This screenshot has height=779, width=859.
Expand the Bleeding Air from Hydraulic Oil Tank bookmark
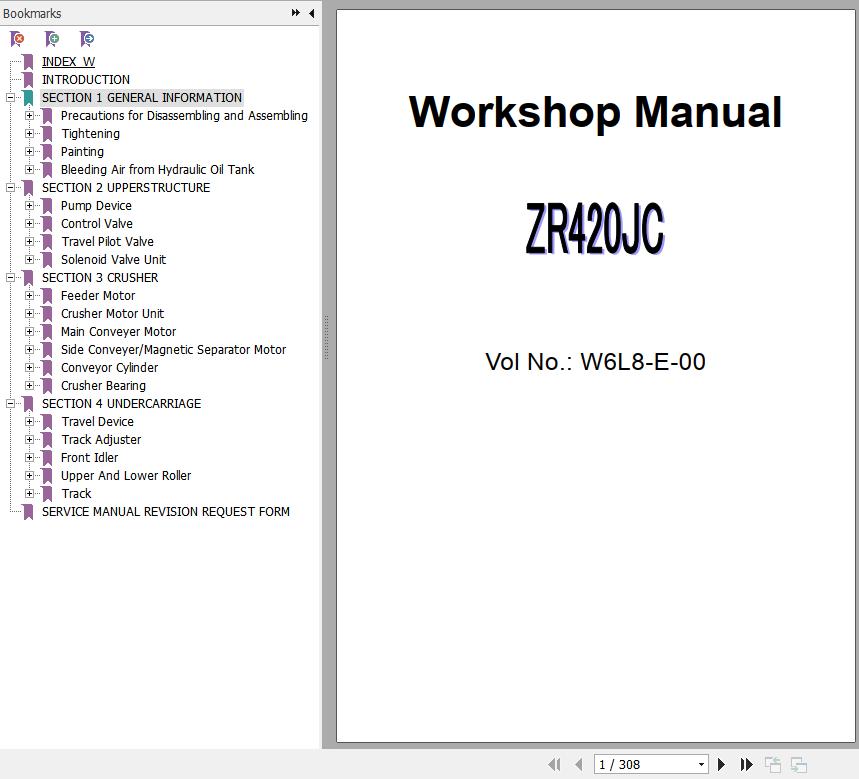tap(30, 170)
